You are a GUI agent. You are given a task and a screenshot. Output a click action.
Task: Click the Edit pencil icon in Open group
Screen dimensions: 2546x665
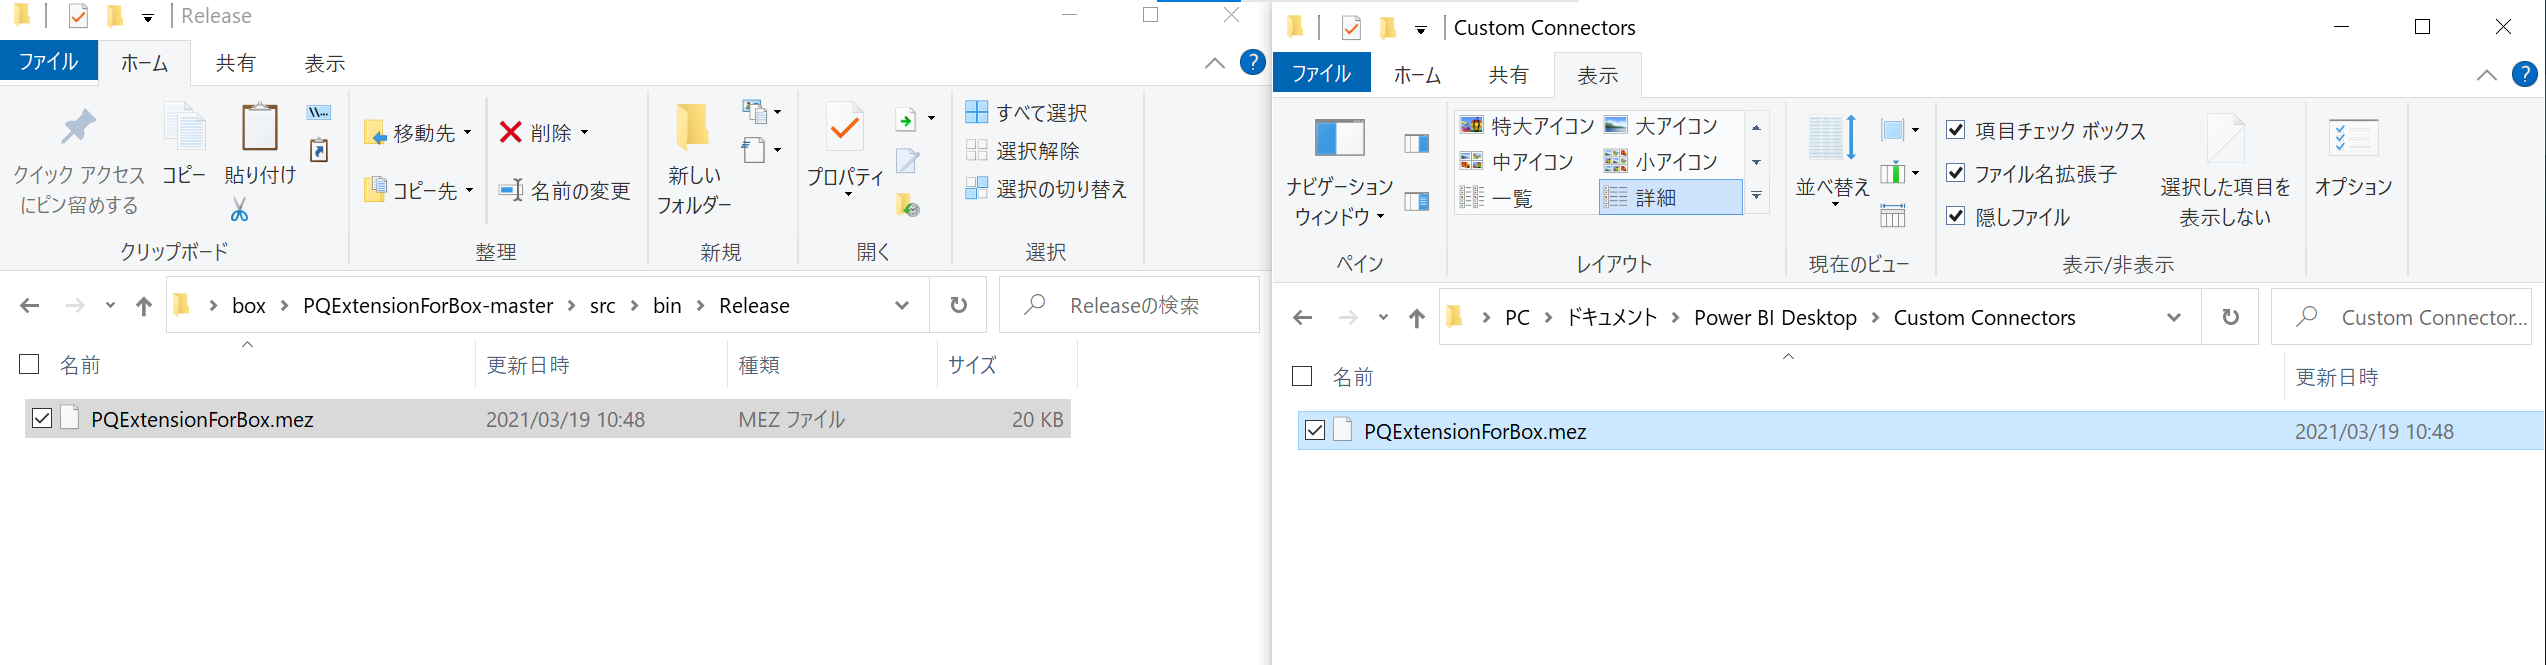pos(908,160)
